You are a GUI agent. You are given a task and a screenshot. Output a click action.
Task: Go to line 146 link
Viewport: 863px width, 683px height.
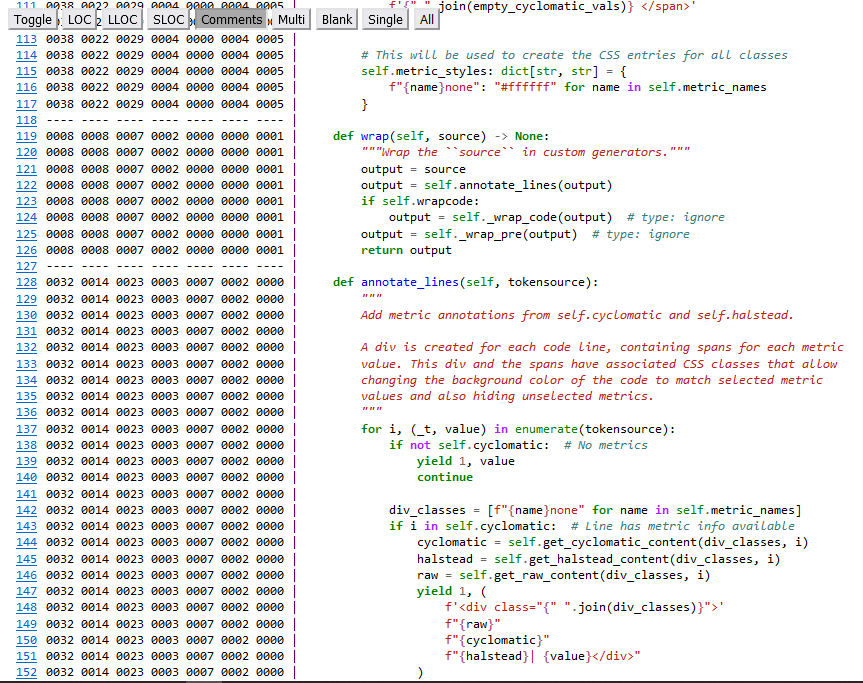coord(26,575)
